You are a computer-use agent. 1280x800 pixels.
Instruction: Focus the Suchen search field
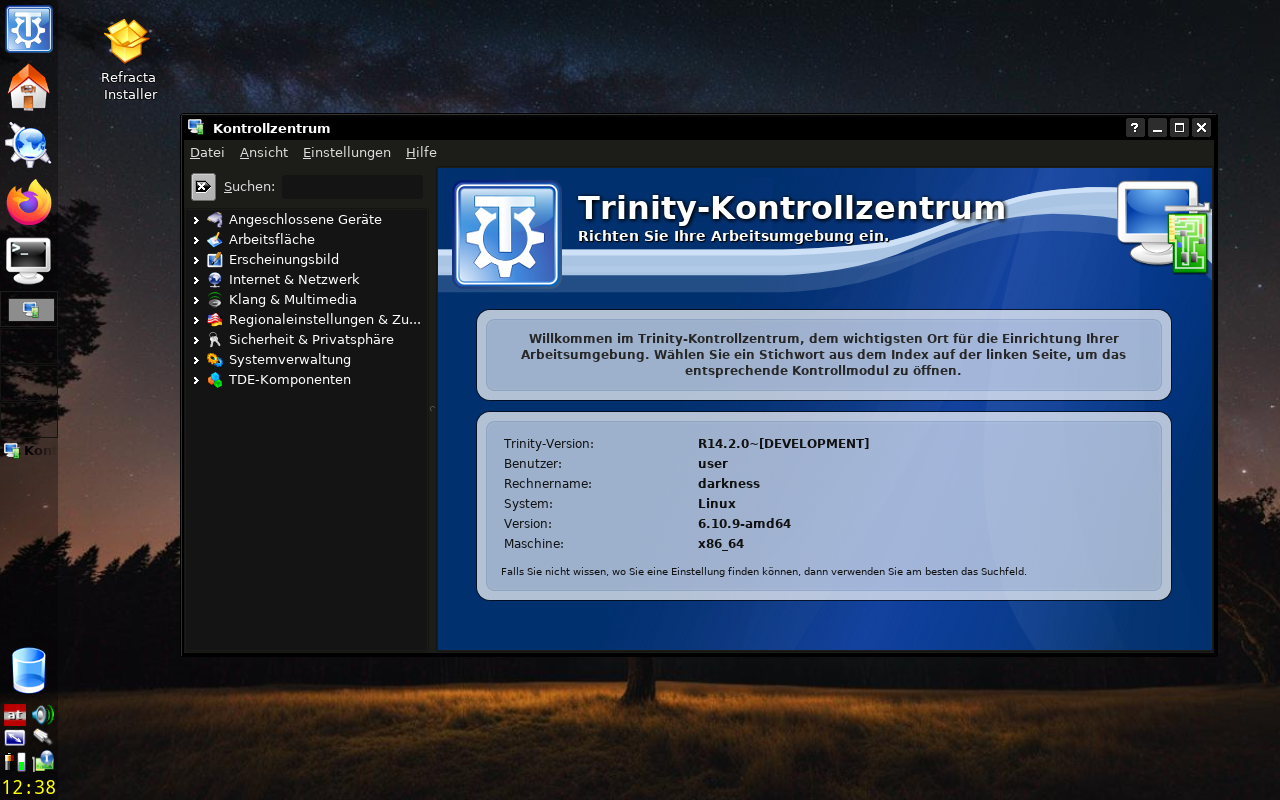pos(352,187)
